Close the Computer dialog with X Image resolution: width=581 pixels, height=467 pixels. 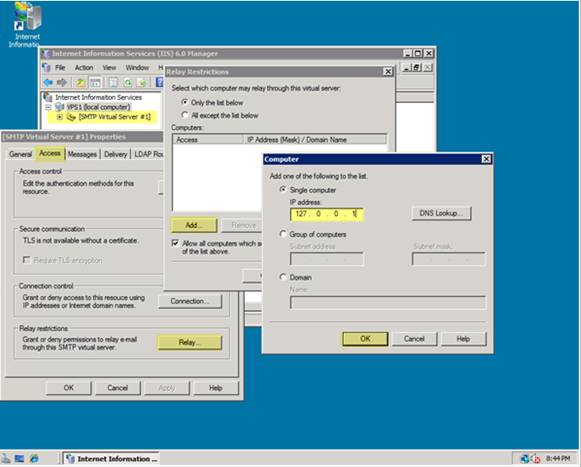tap(486, 159)
